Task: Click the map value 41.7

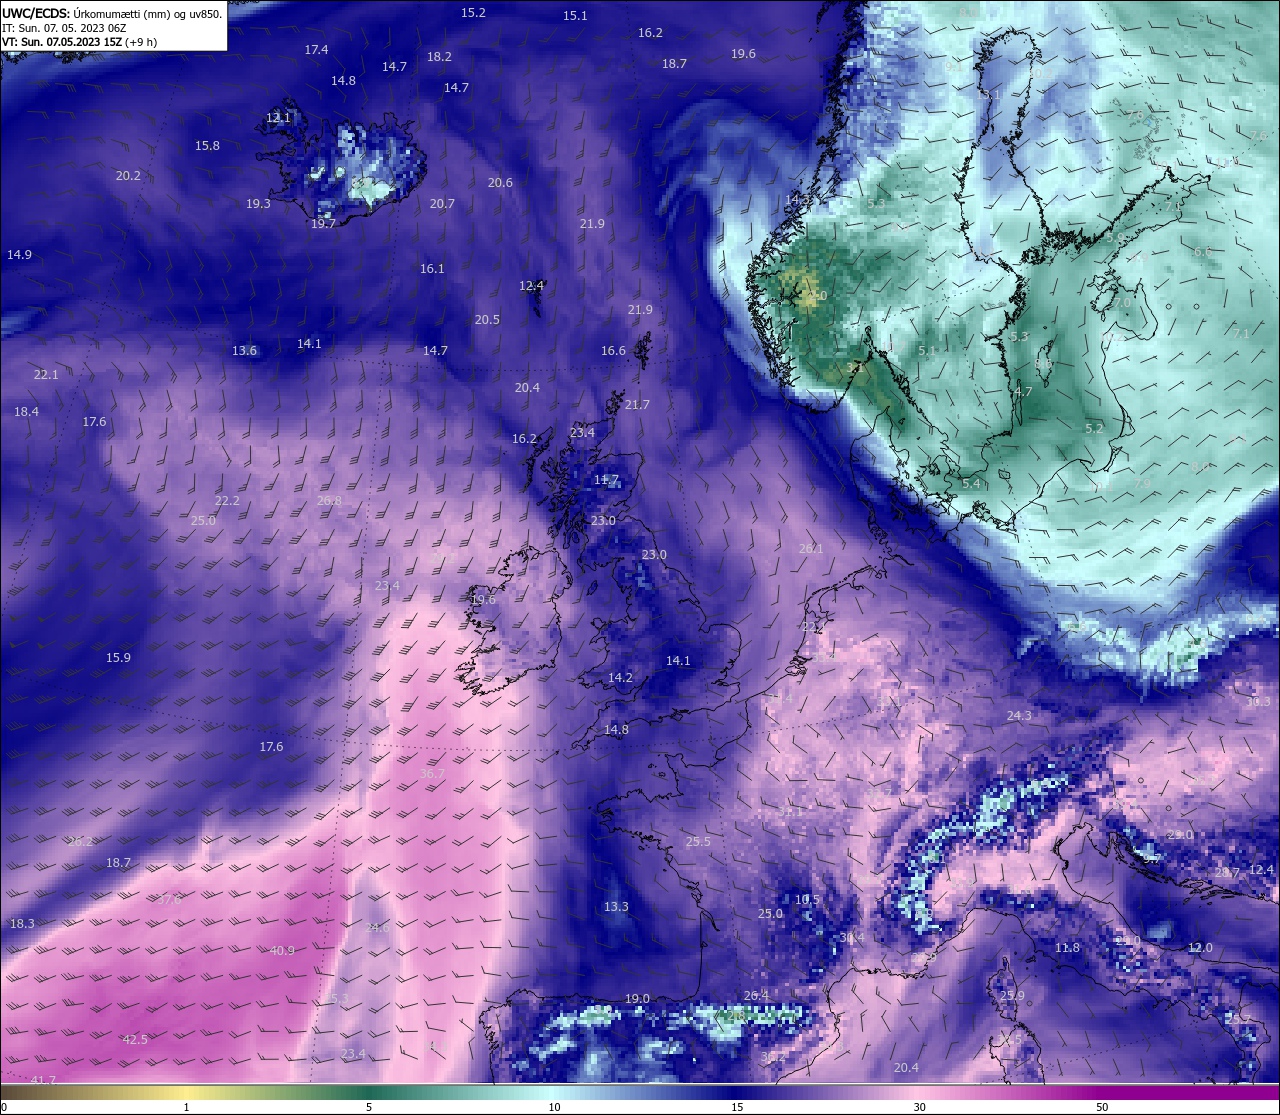Action: (43, 1081)
